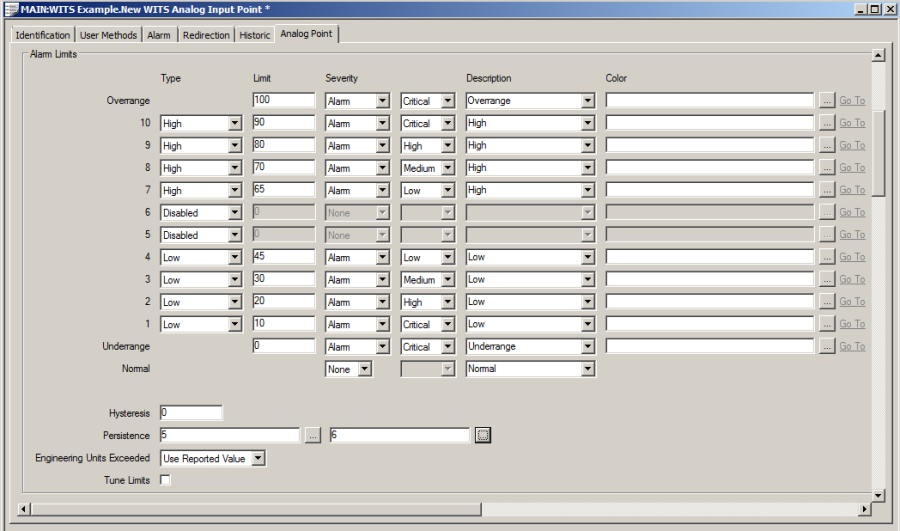Click the browse button for Underrange color

tap(826, 347)
